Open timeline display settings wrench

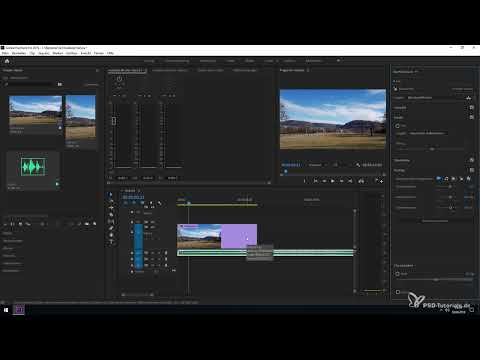click(159, 203)
